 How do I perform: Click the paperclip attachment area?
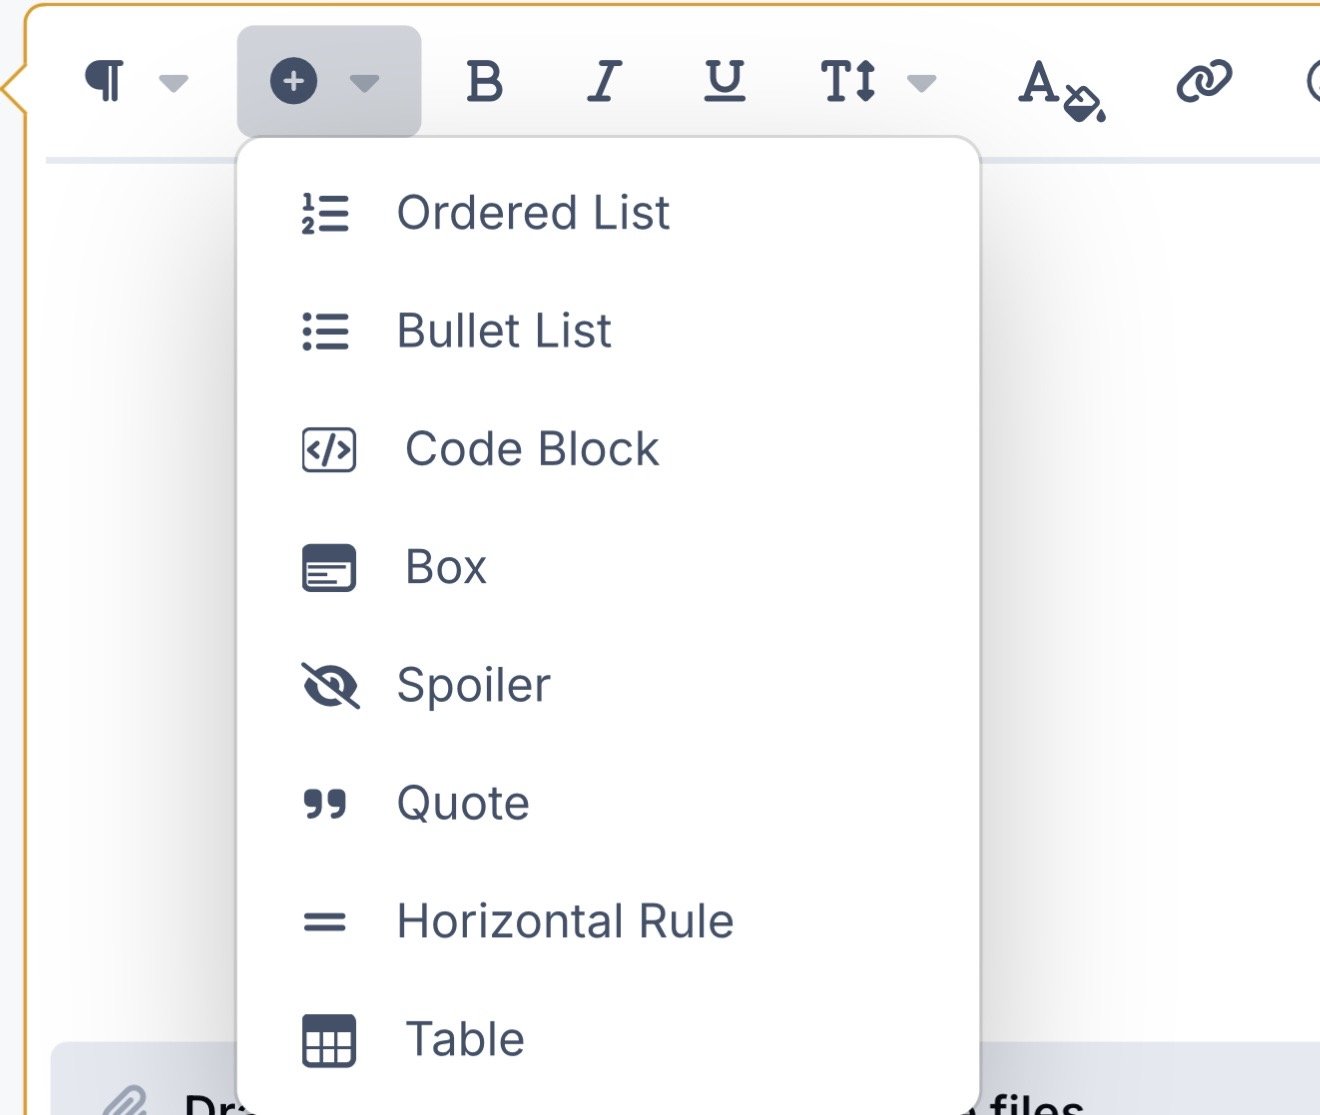coord(126,1101)
